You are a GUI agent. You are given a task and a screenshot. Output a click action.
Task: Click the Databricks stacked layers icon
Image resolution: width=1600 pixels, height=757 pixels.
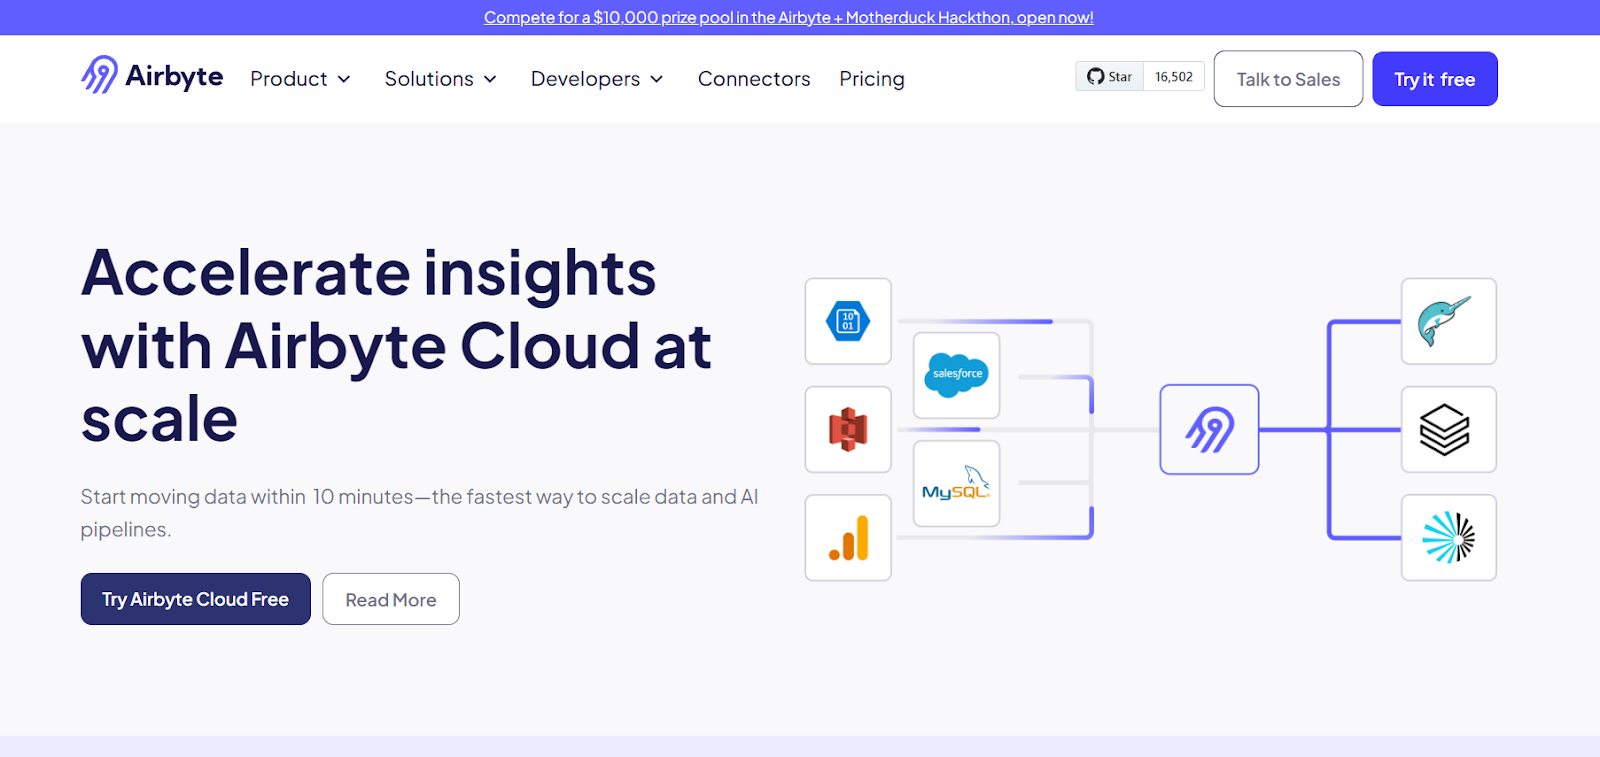click(1449, 429)
